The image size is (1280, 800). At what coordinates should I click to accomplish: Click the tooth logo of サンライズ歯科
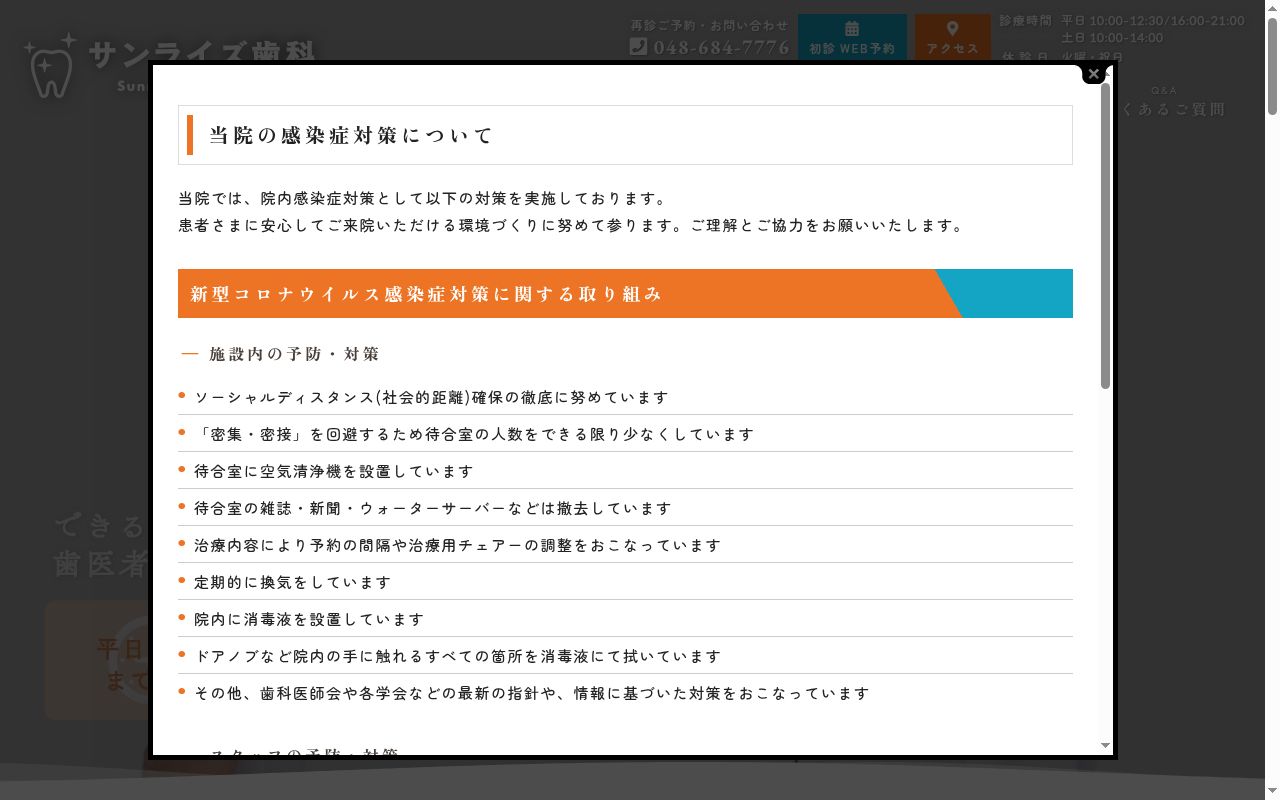click(51, 67)
